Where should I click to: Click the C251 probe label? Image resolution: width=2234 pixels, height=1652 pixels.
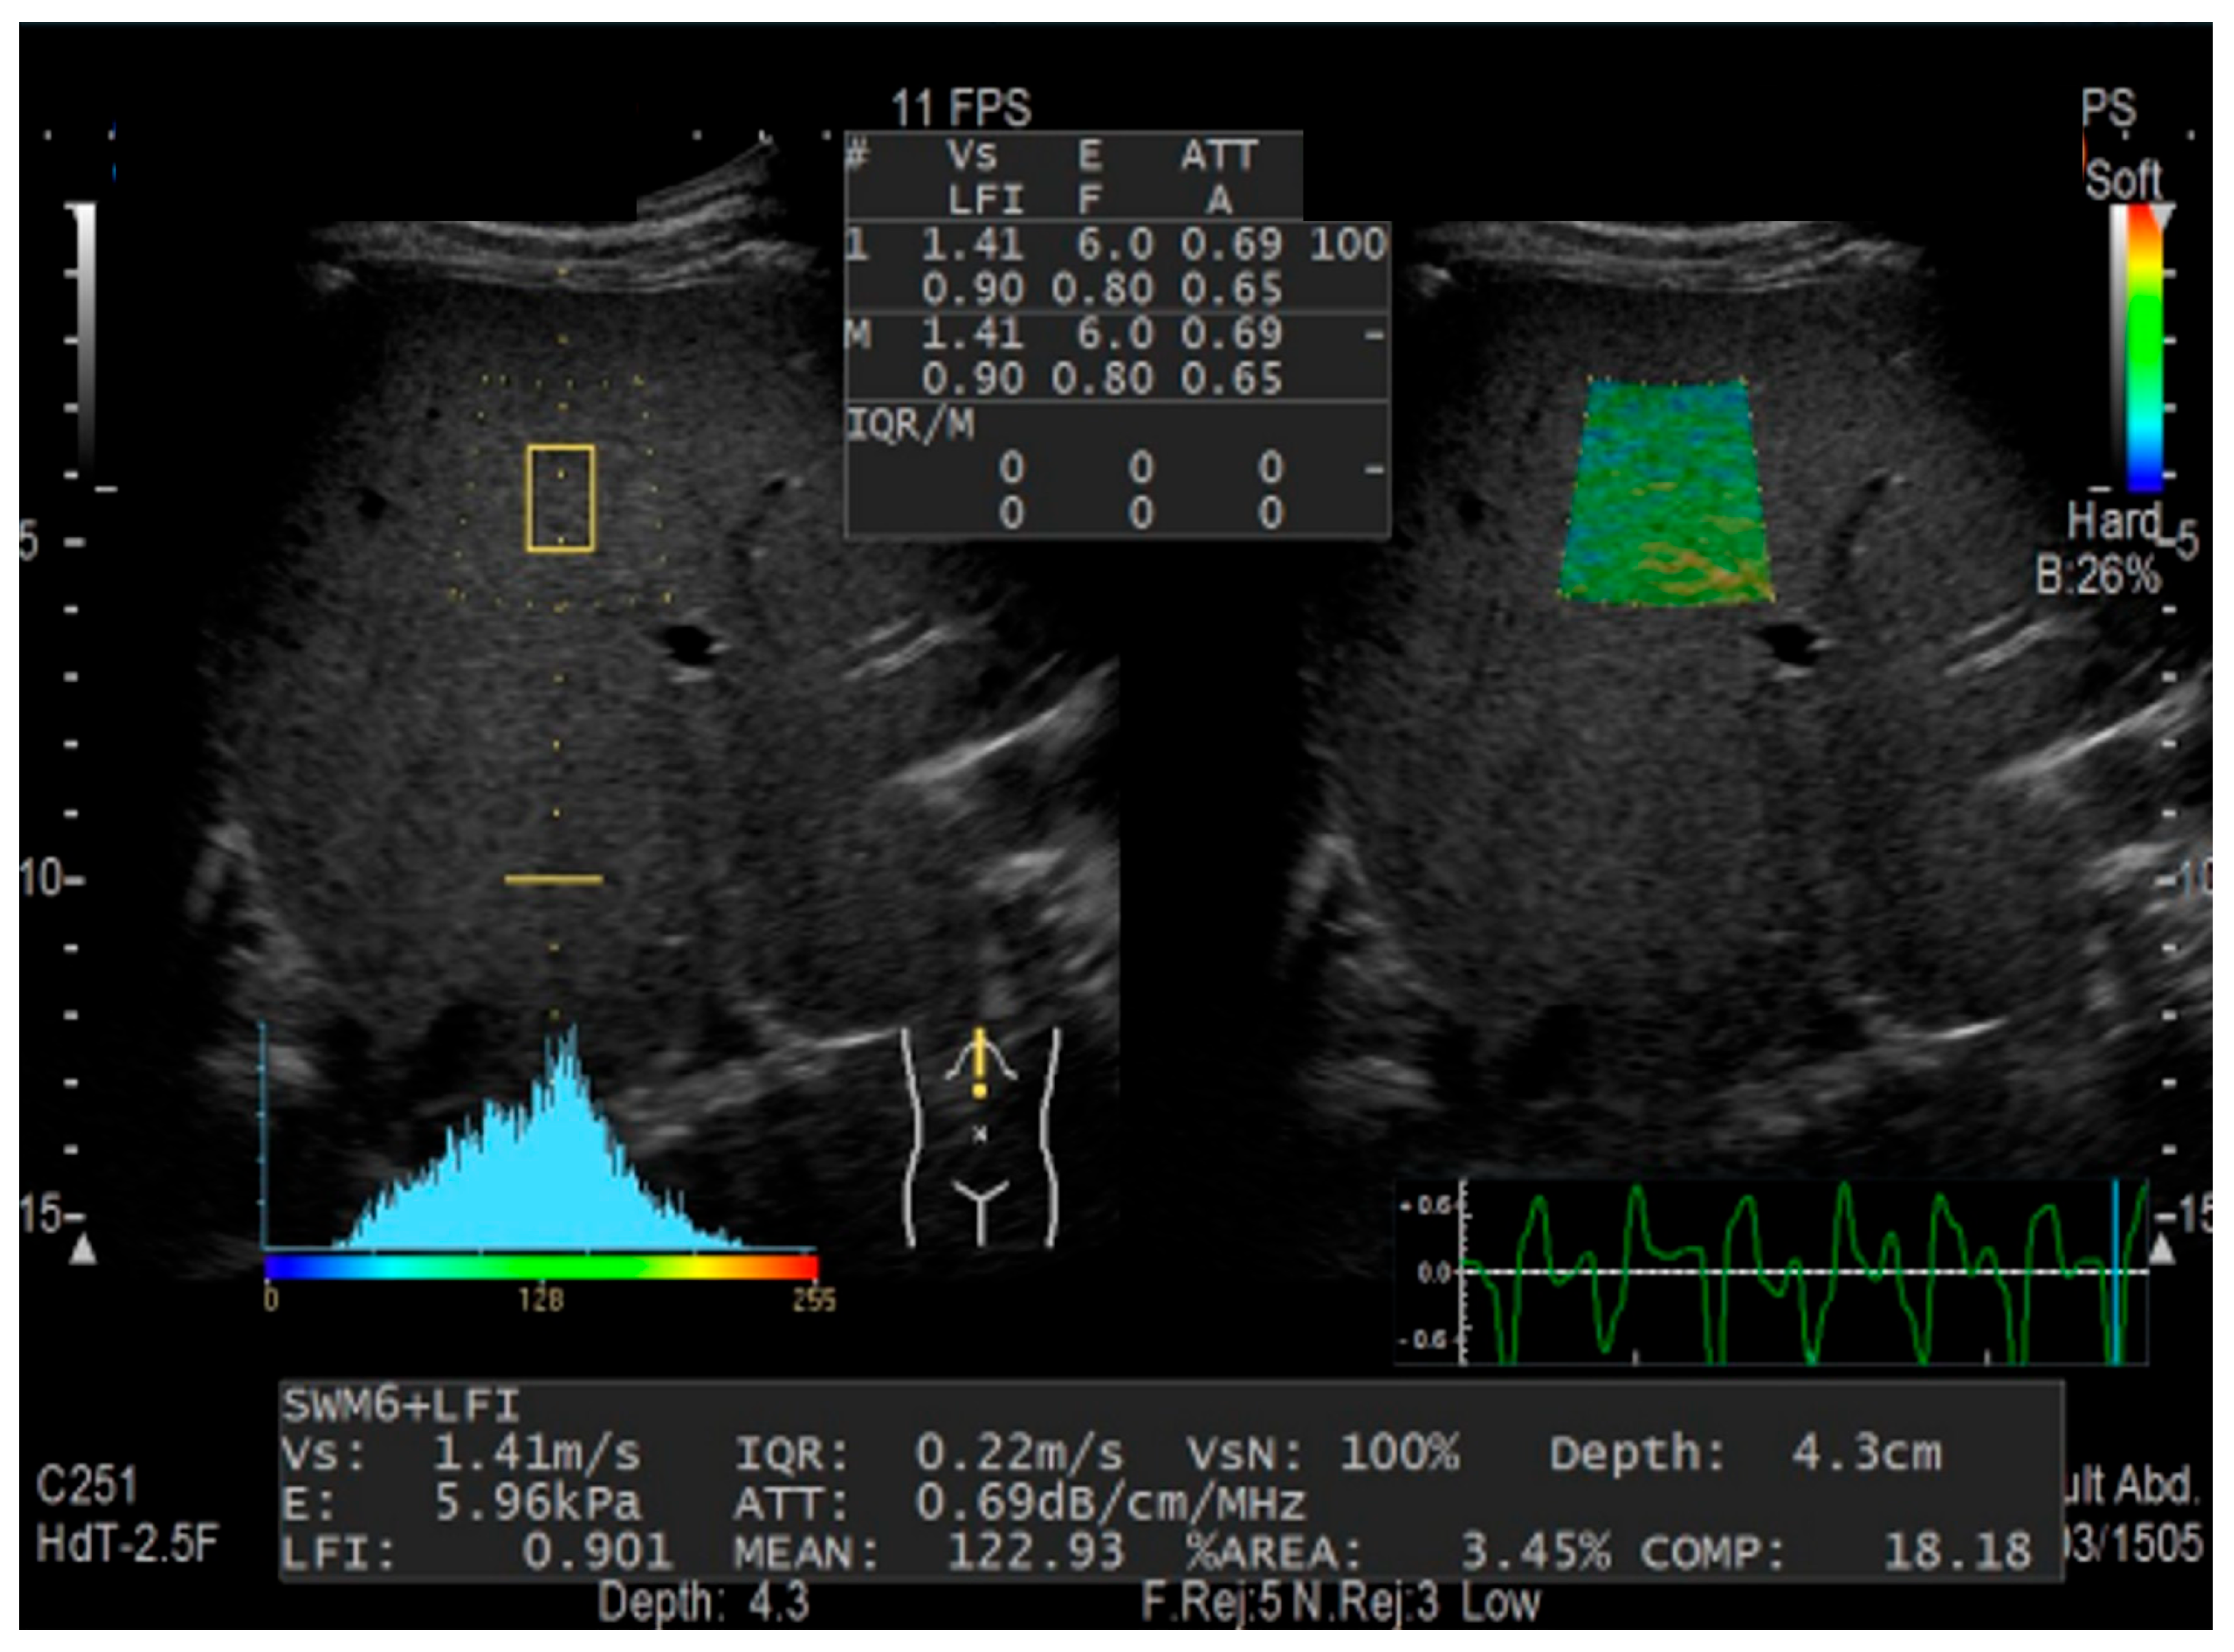(86, 1485)
